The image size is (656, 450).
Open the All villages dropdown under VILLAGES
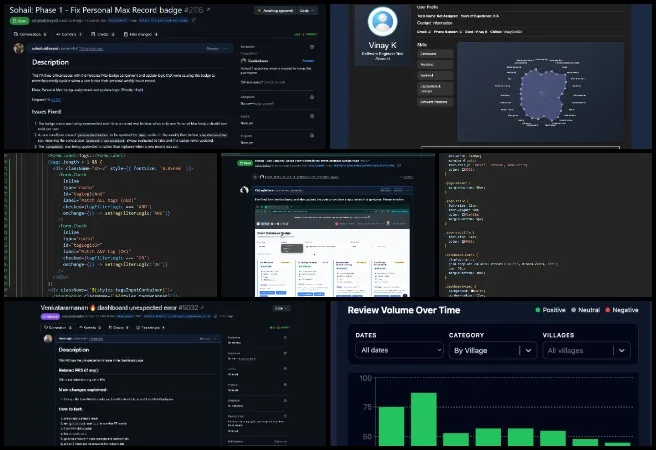[586, 350]
